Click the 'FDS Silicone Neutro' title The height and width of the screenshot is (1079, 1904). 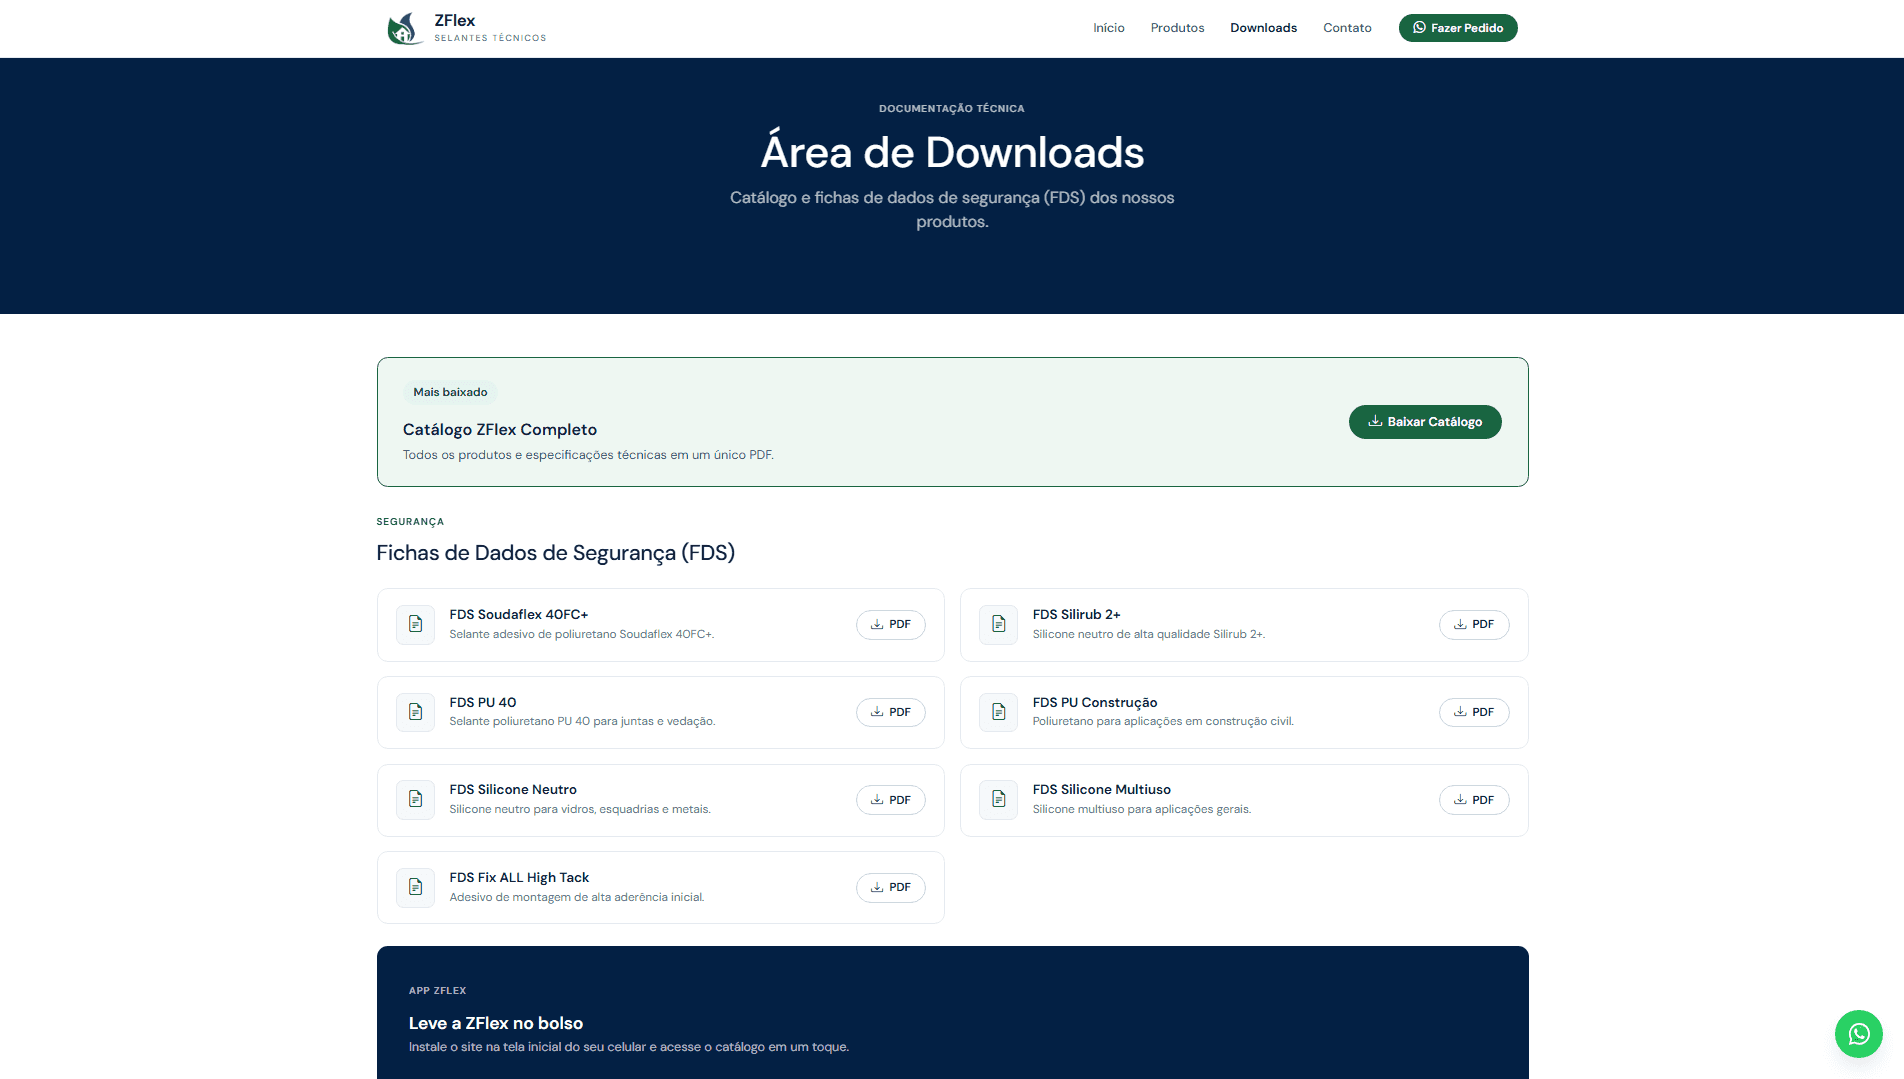pos(513,789)
